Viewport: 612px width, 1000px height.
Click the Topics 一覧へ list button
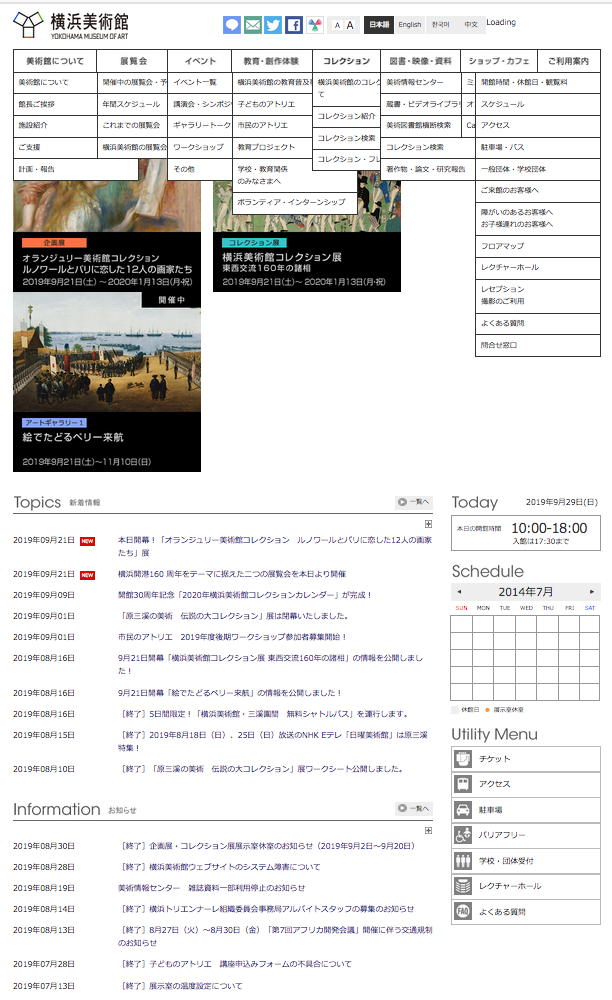click(x=414, y=502)
